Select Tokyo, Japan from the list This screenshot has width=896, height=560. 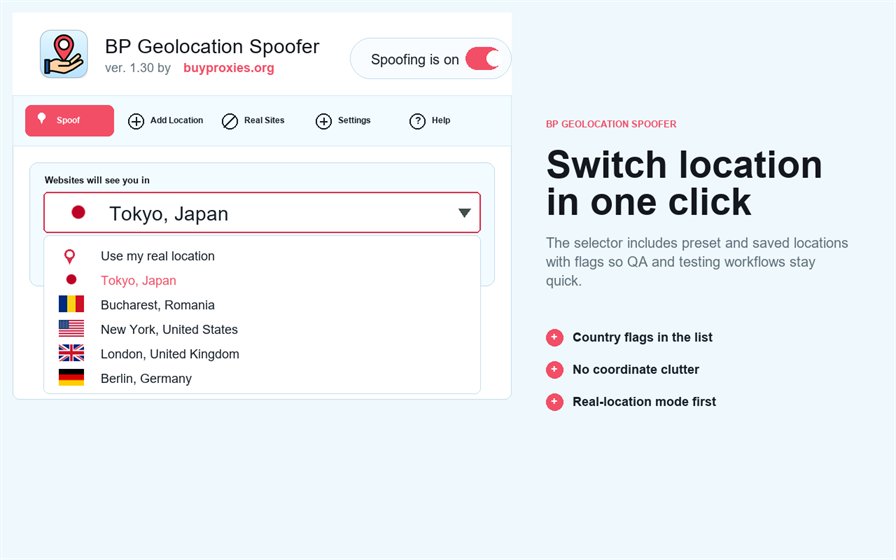[x=262, y=281]
